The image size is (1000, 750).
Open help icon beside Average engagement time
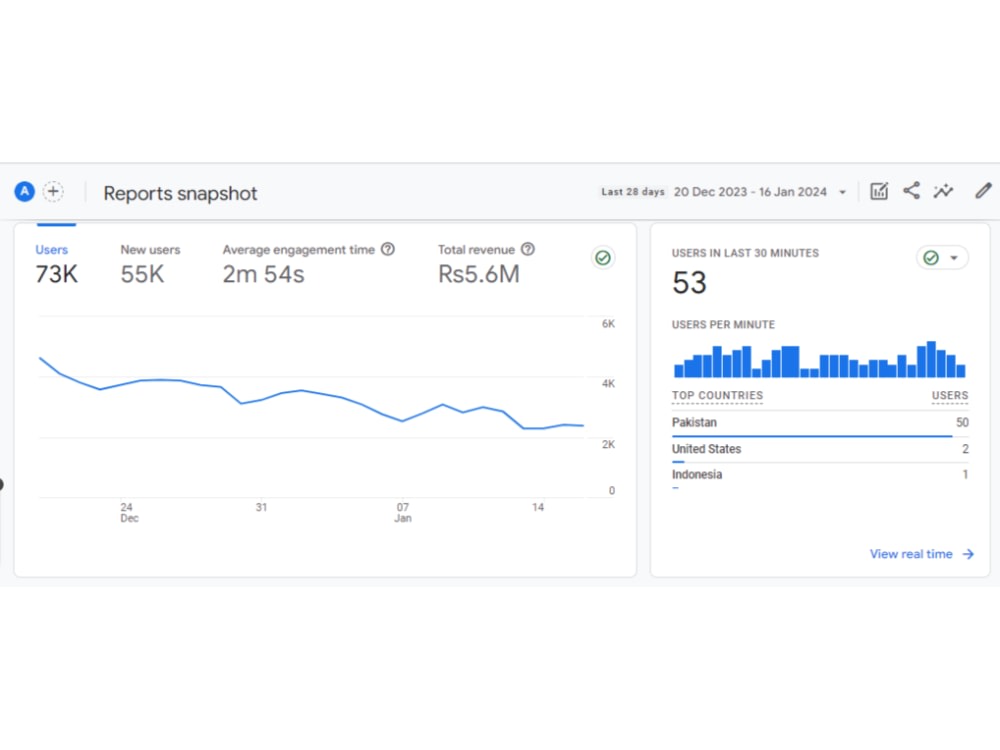coord(388,249)
